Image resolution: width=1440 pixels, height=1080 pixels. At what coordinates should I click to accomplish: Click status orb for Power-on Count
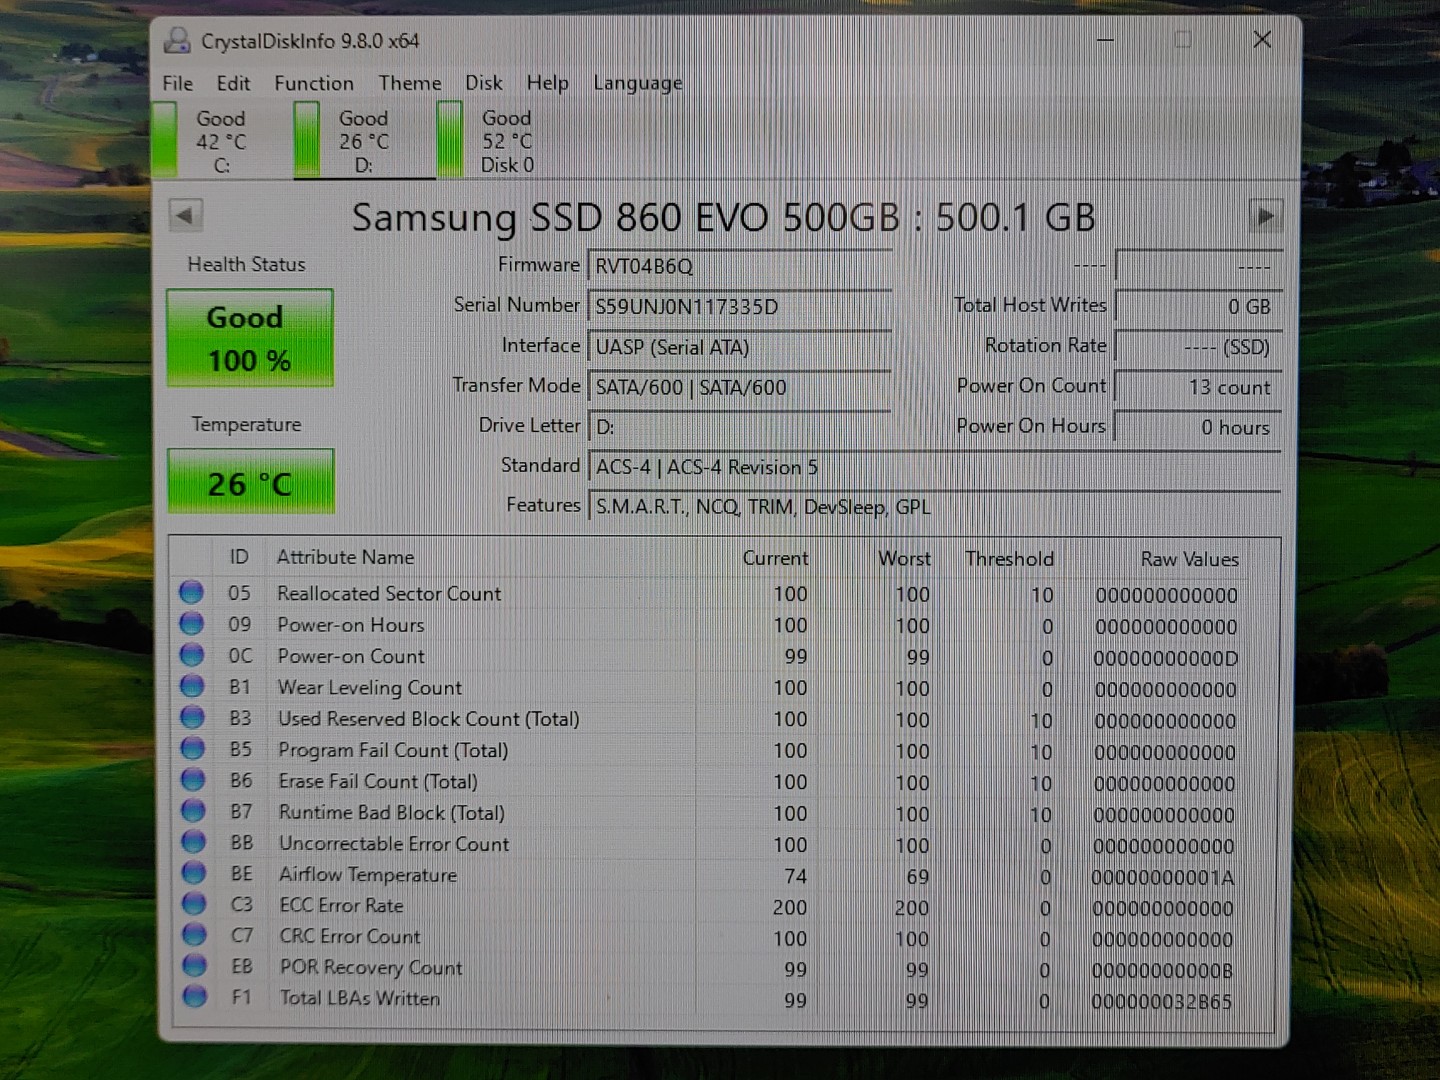point(192,655)
